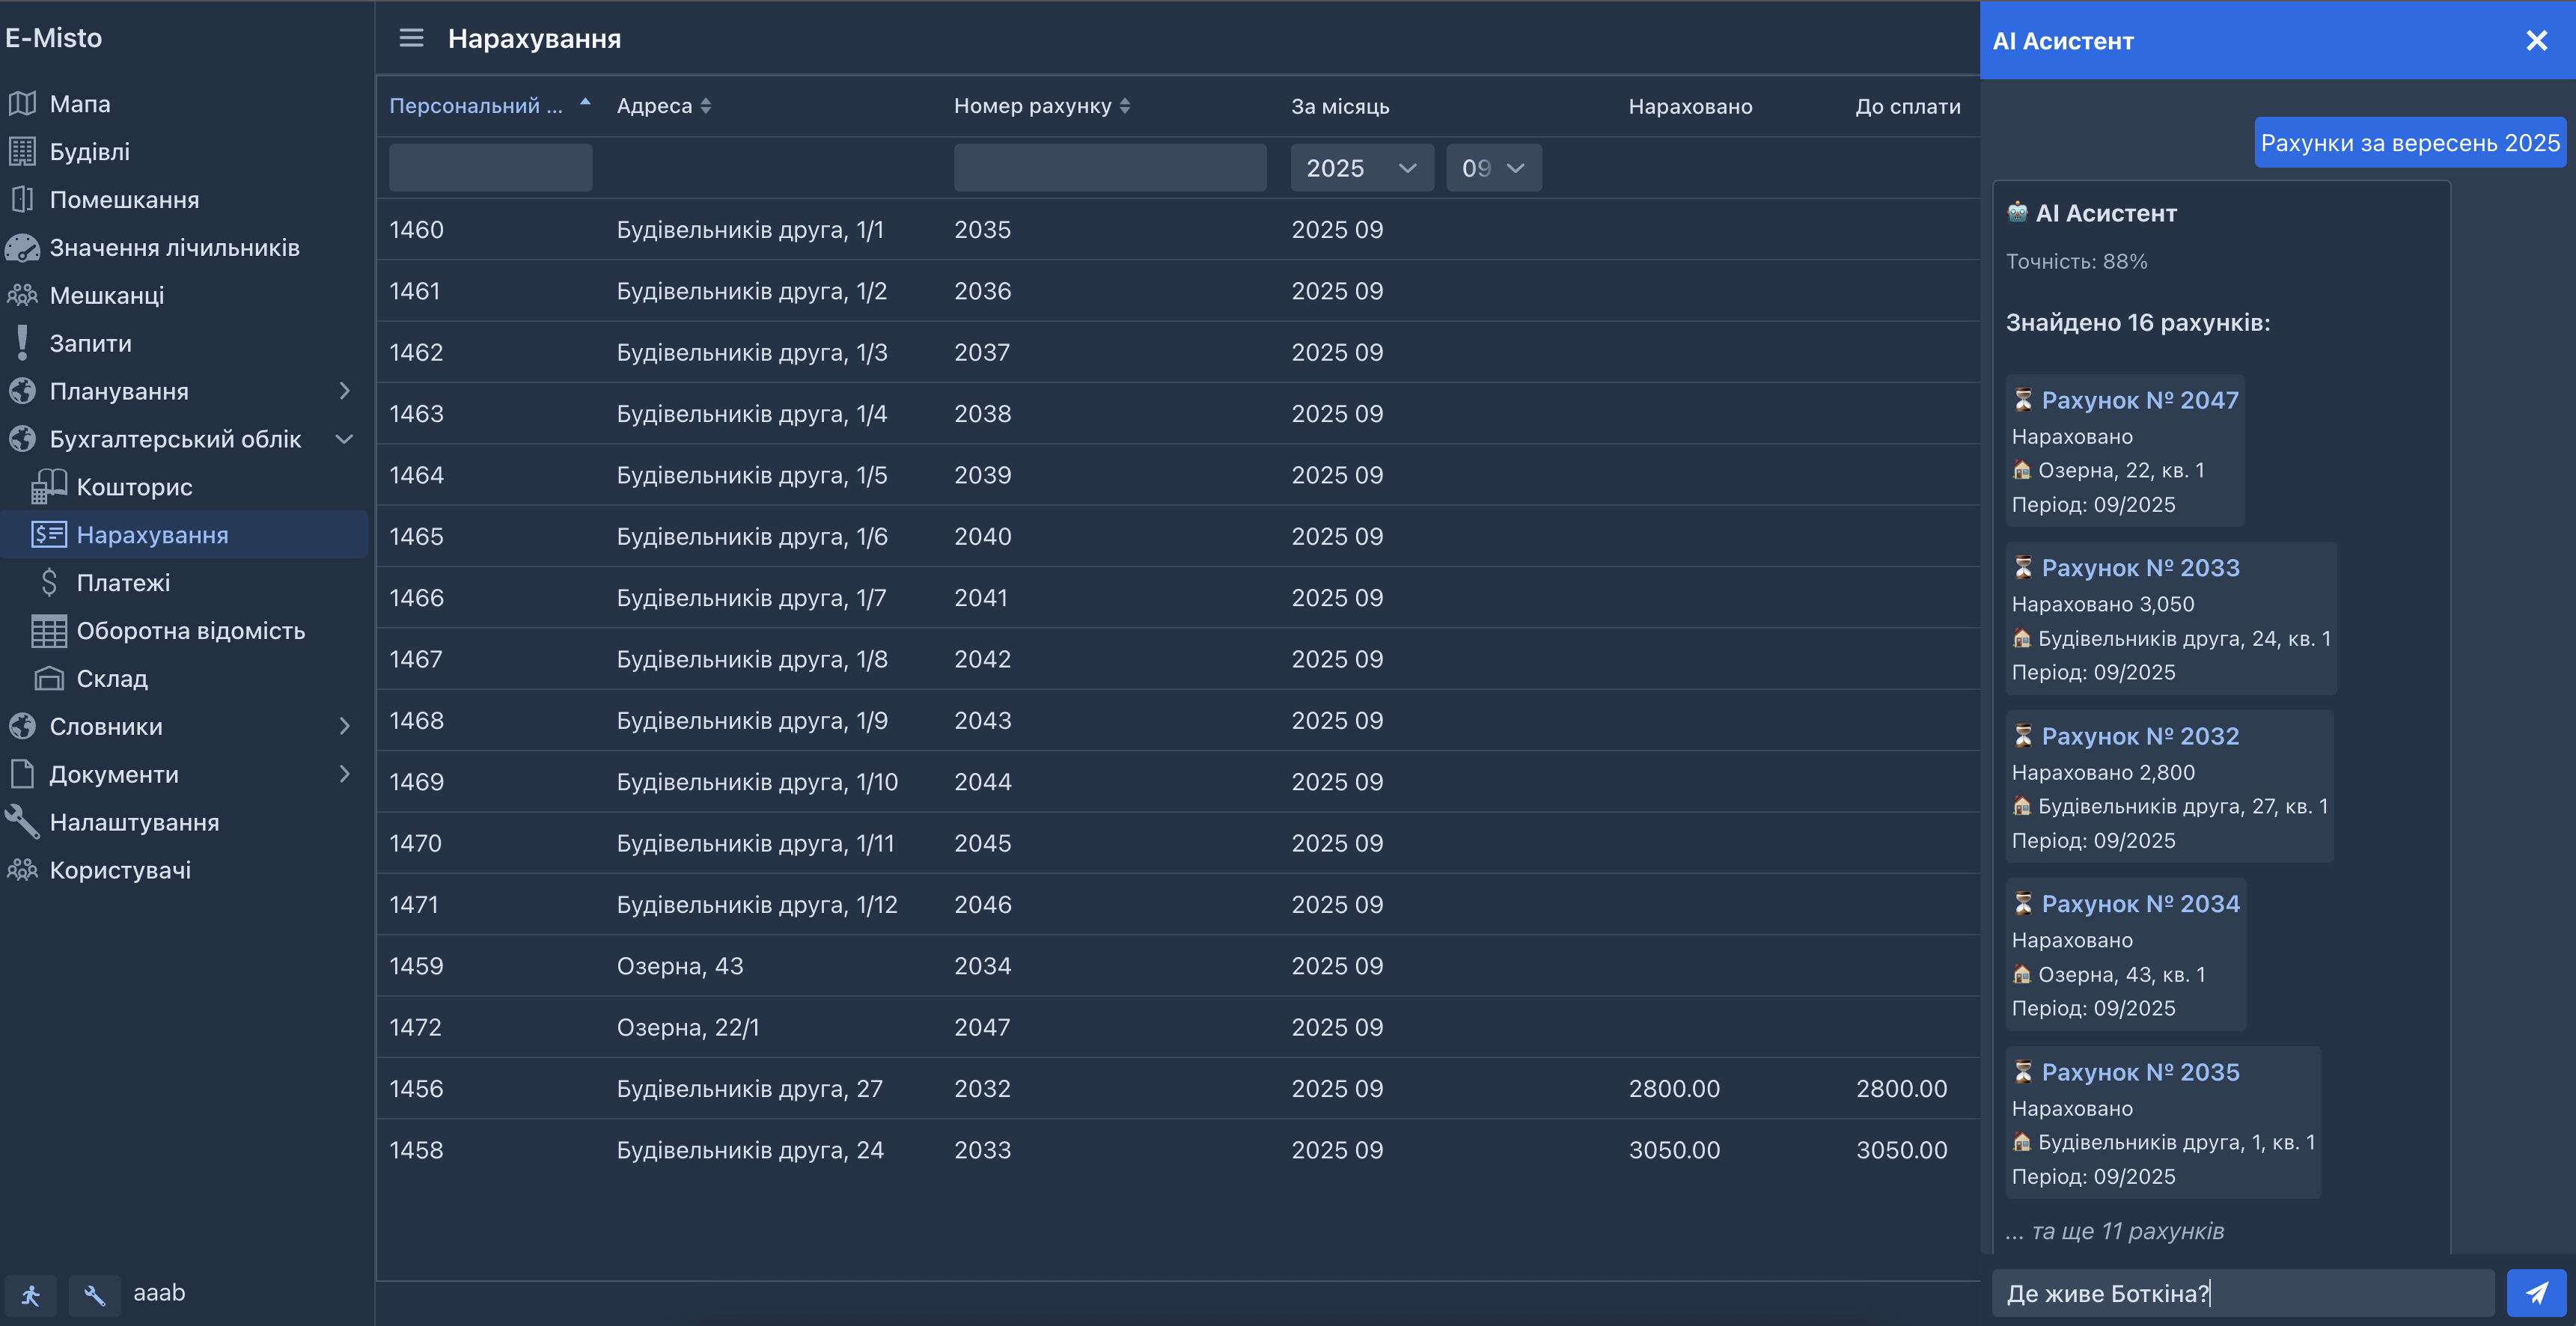This screenshot has height=1326, width=2576.
Task: Open the Кошторис estimate page
Action: 134,487
